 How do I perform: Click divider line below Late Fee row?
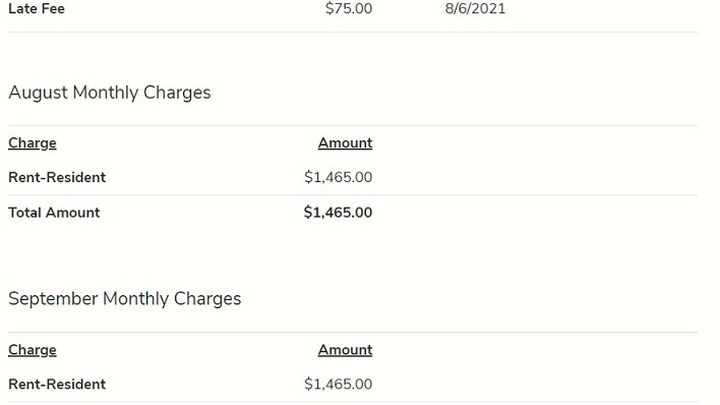coord(353,32)
